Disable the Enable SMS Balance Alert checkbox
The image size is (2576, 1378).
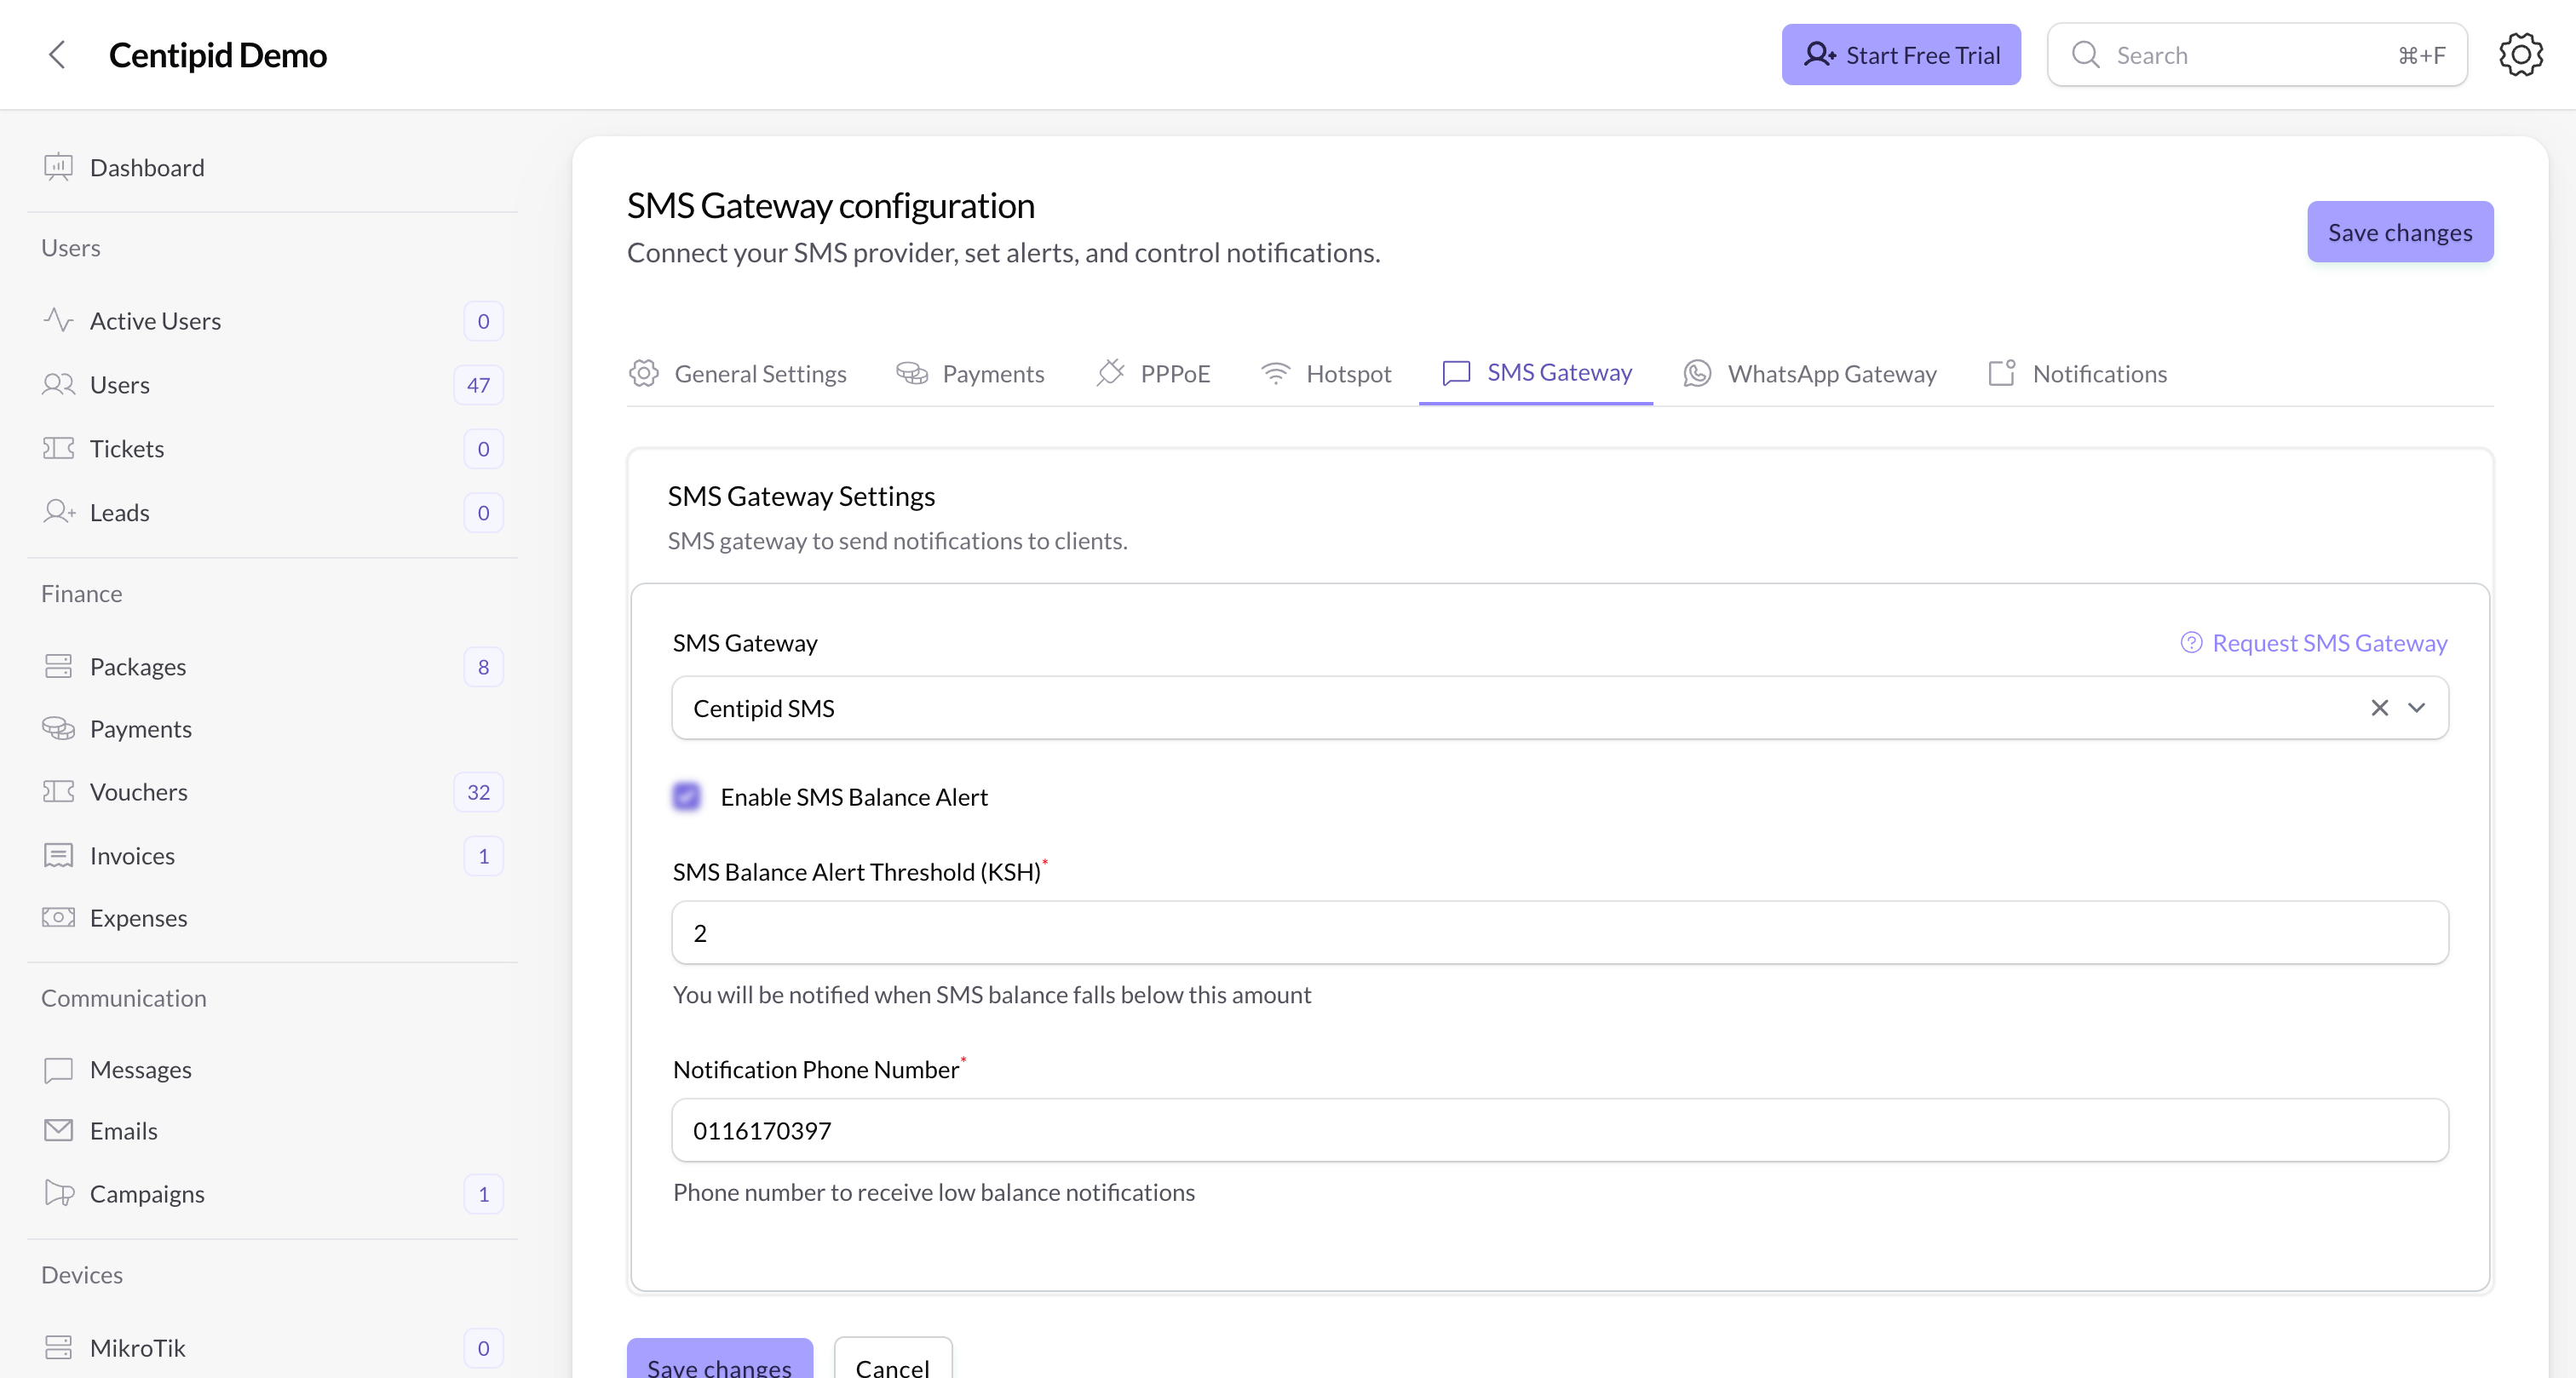tap(686, 796)
